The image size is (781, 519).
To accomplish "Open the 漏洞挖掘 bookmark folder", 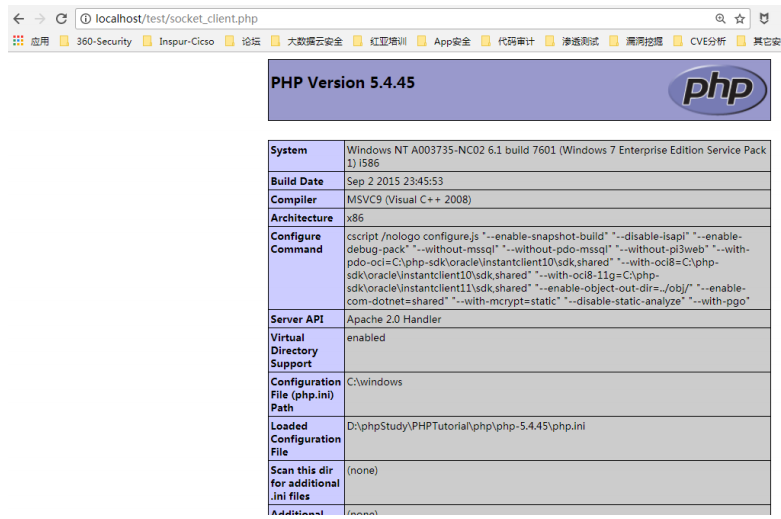I will (636, 41).
